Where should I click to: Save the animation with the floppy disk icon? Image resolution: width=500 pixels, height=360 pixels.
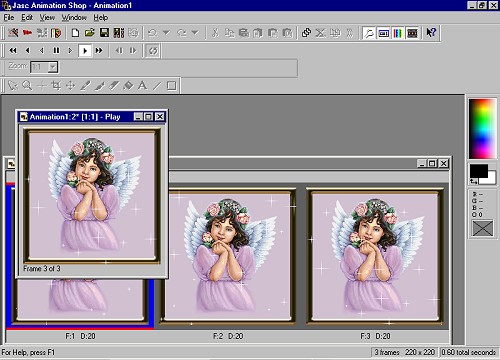(x=104, y=33)
